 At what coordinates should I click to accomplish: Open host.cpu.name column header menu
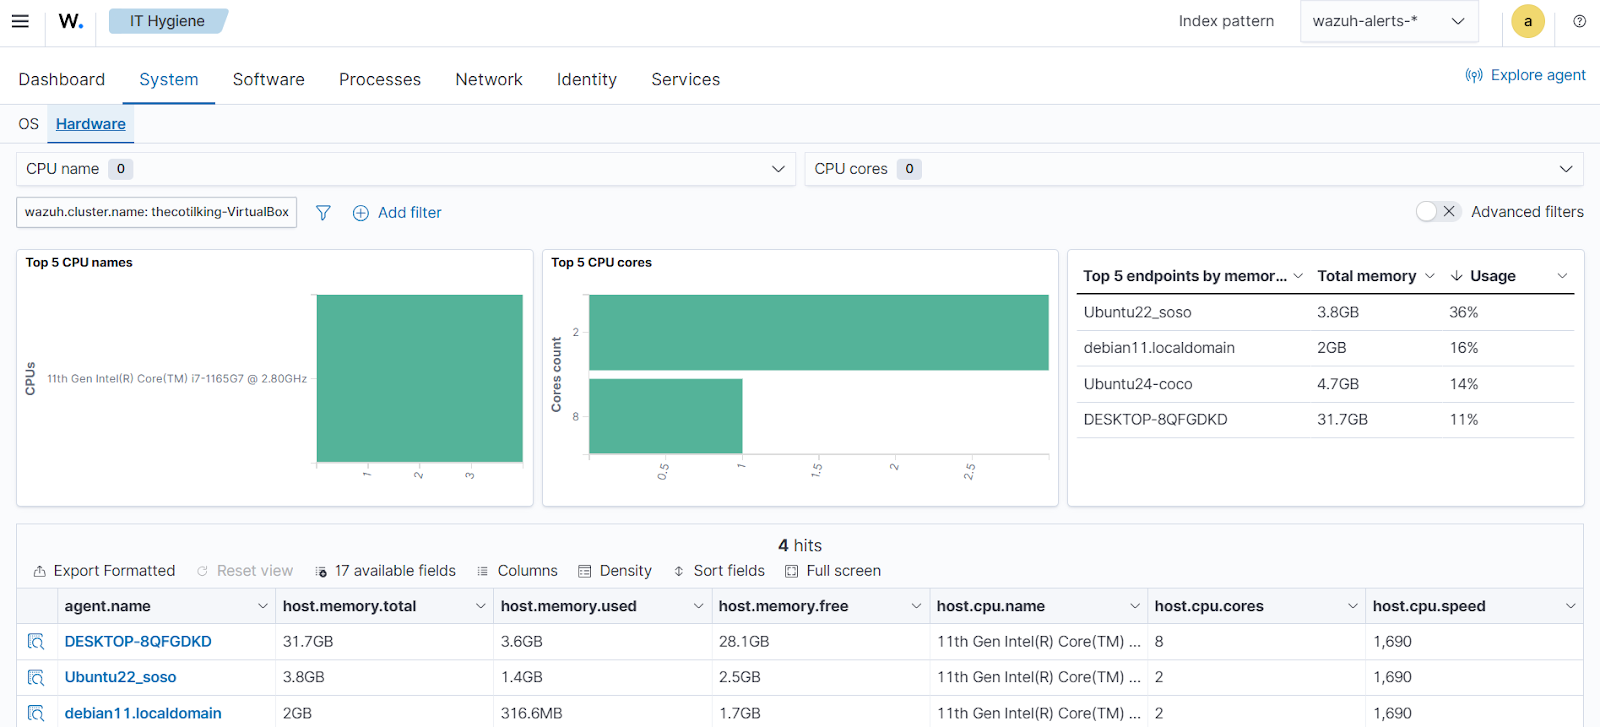(1135, 606)
